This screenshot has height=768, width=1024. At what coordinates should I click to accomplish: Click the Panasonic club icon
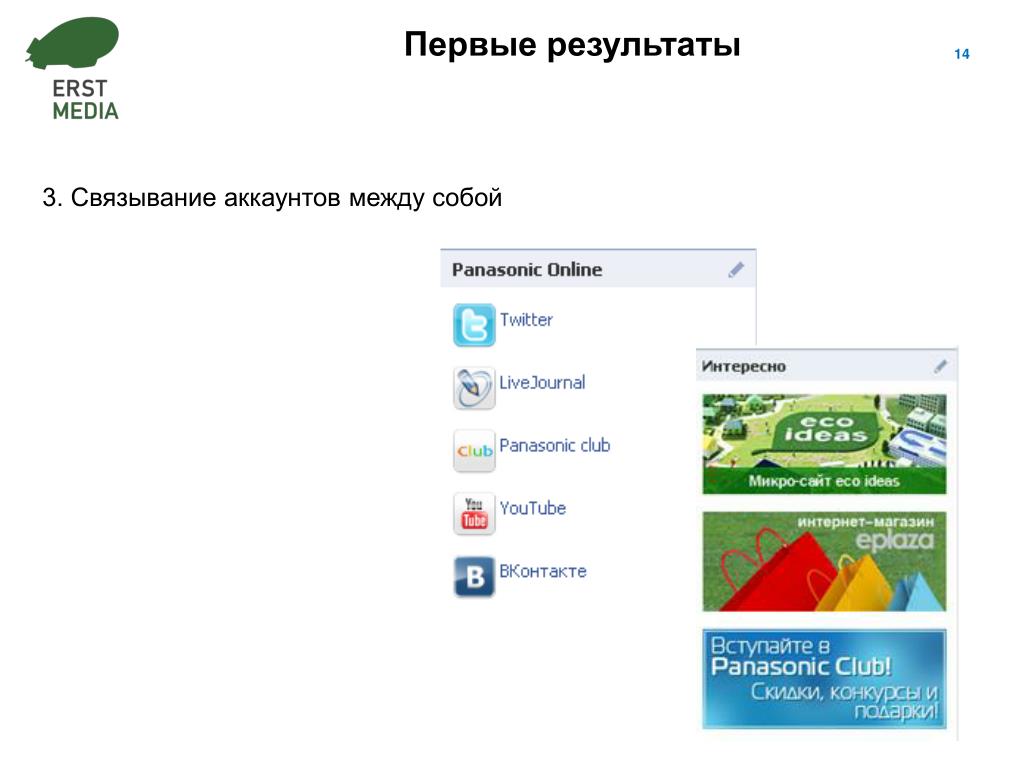474,451
